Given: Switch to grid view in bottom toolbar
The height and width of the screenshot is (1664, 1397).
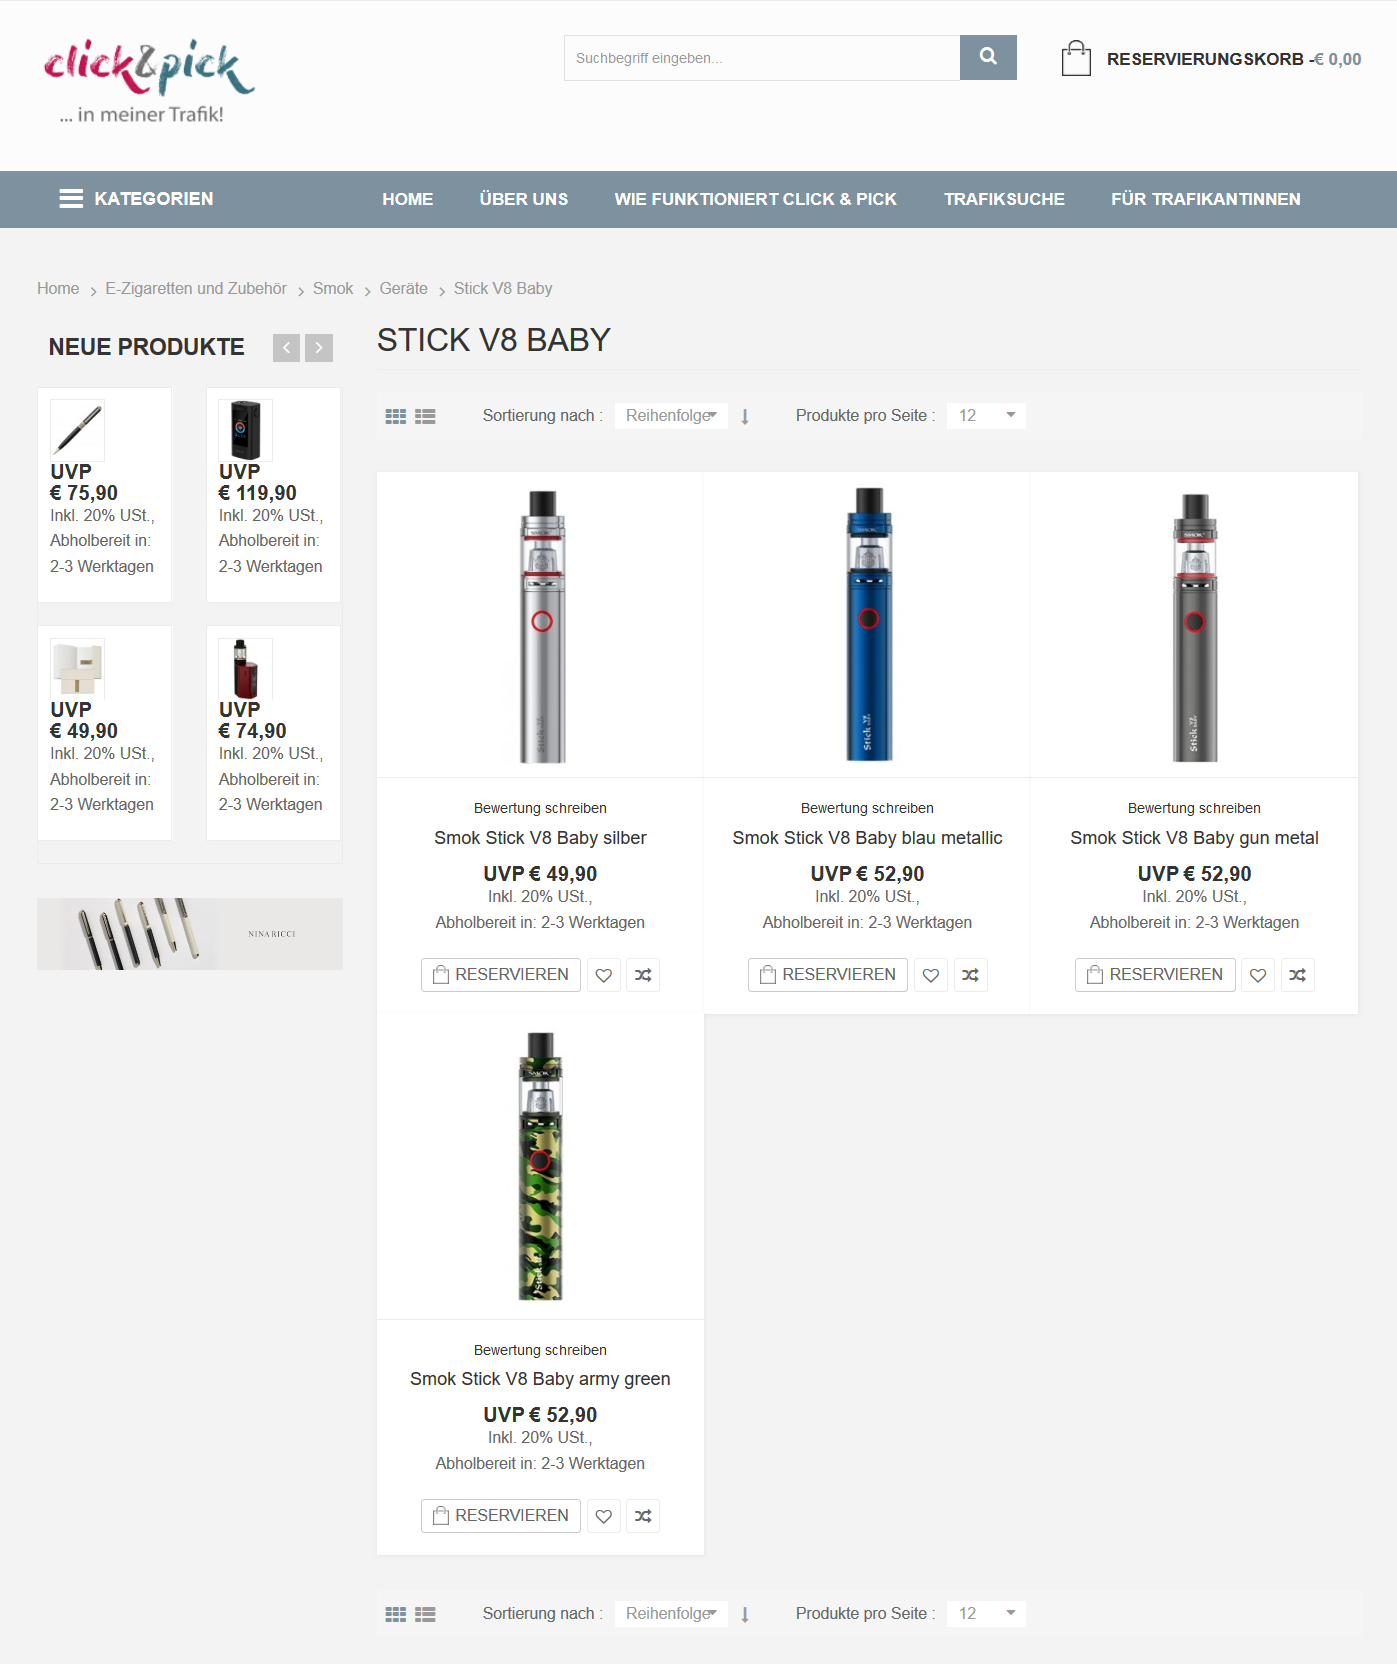Looking at the screenshot, I should [396, 1614].
